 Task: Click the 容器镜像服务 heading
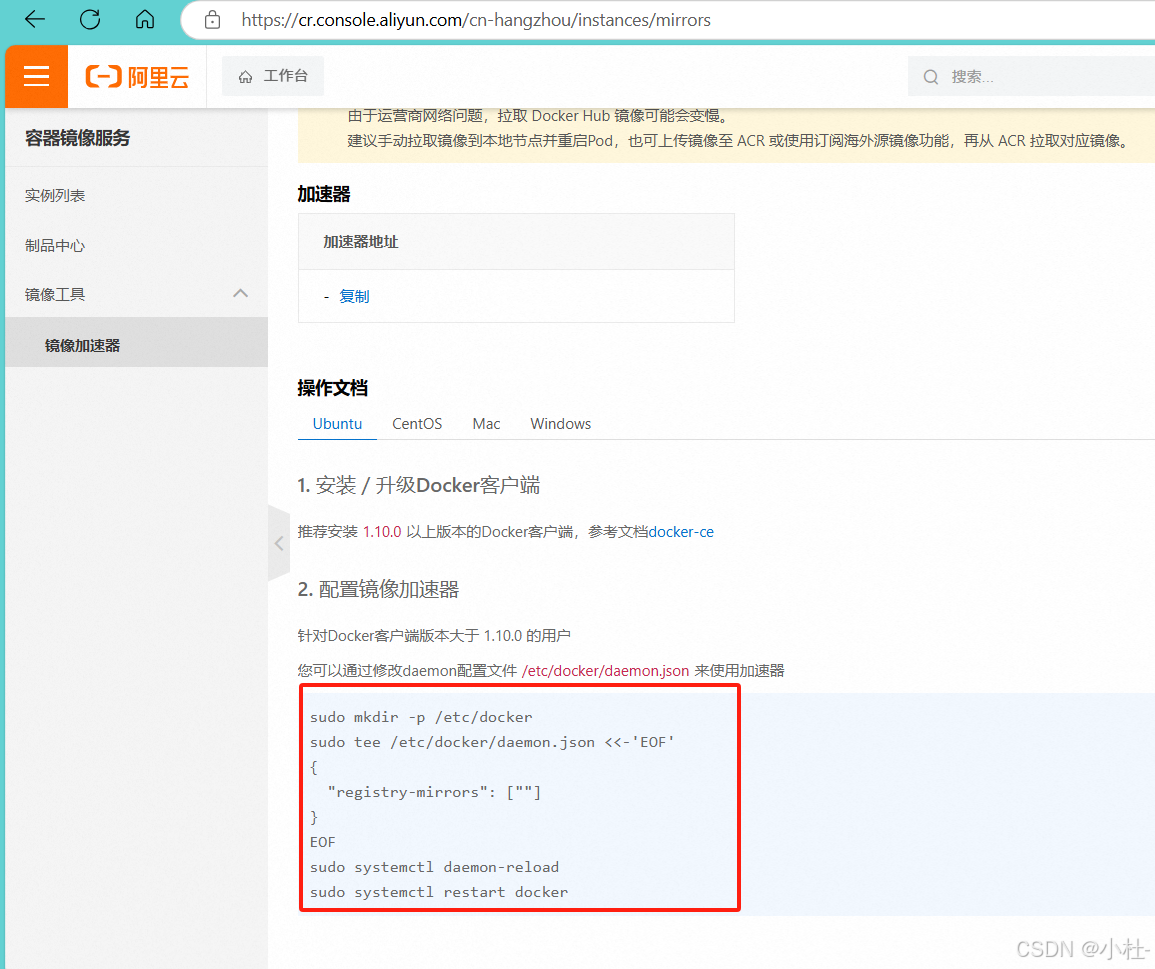coord(77,138)
